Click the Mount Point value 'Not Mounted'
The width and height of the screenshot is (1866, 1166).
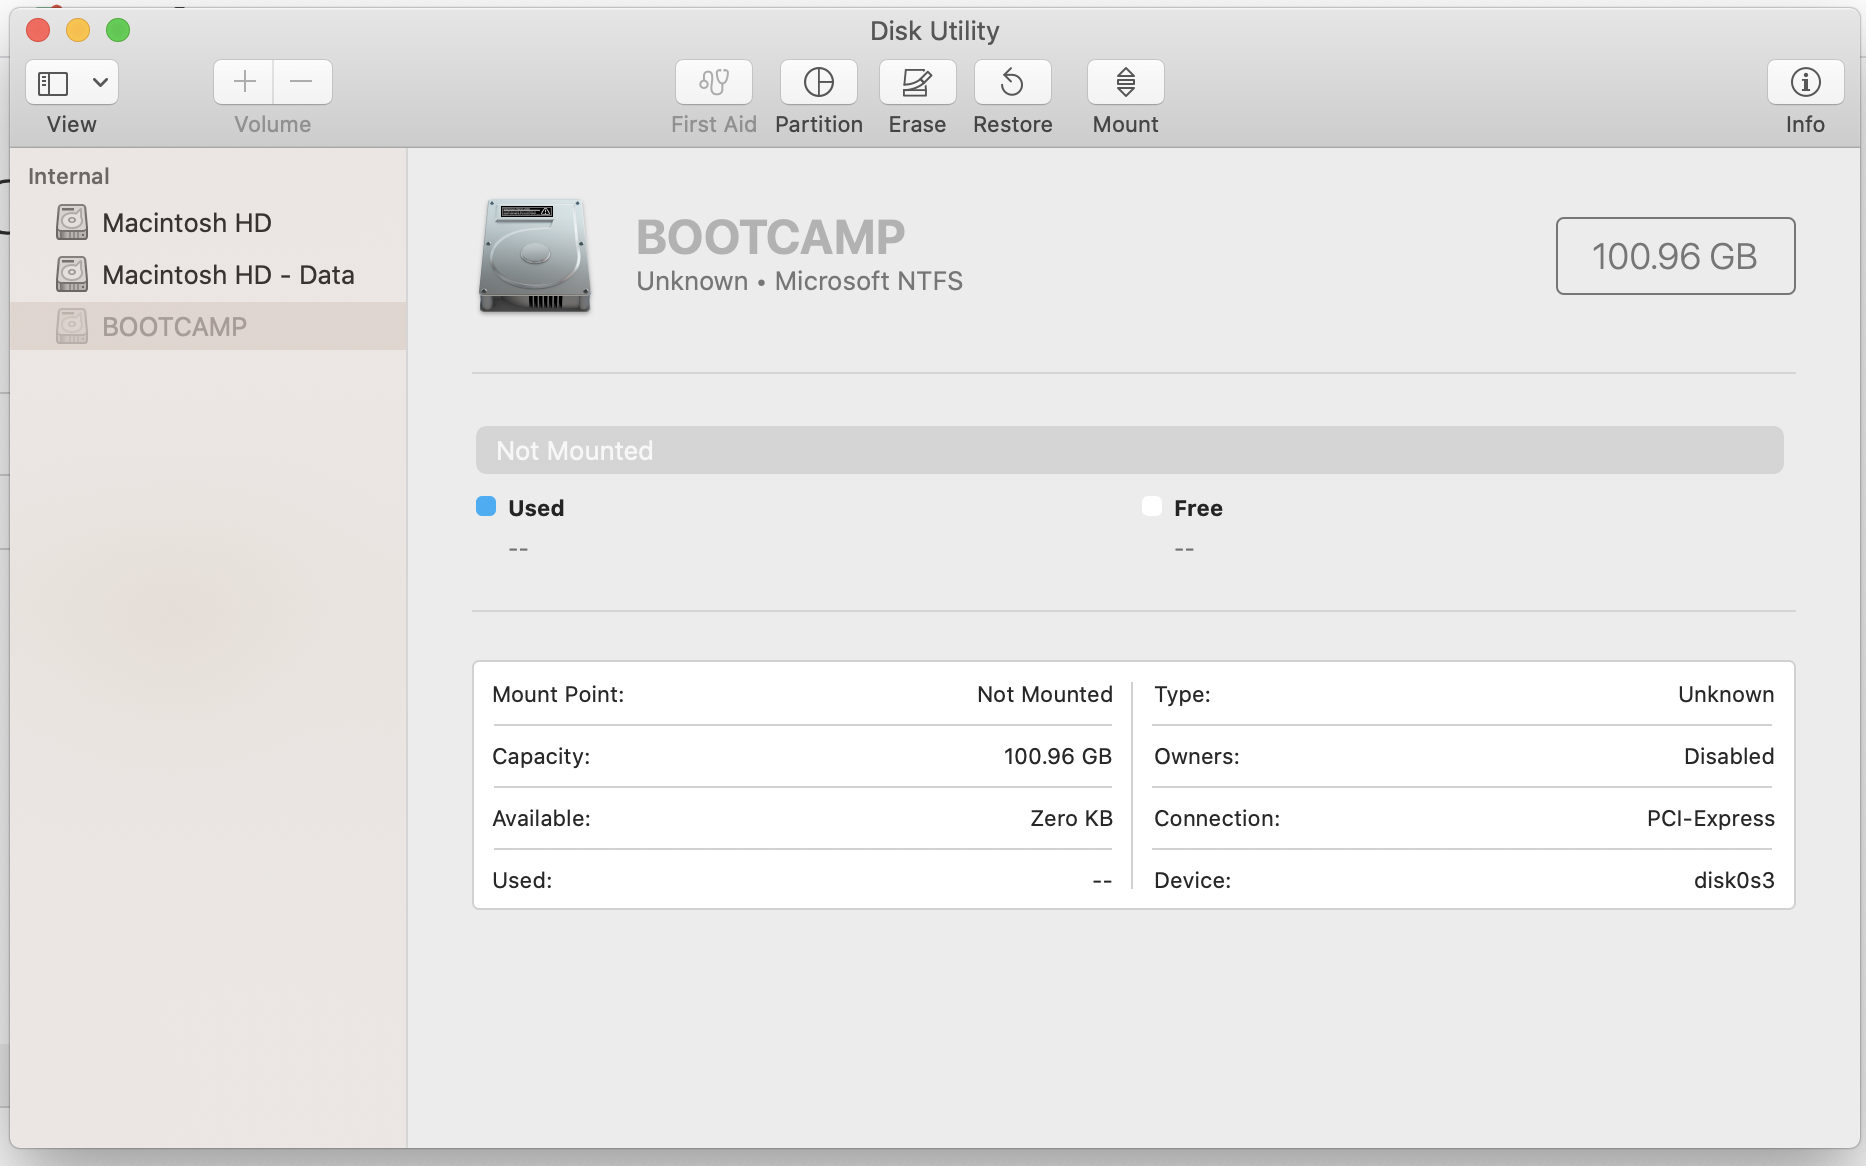pos(1045,694)
